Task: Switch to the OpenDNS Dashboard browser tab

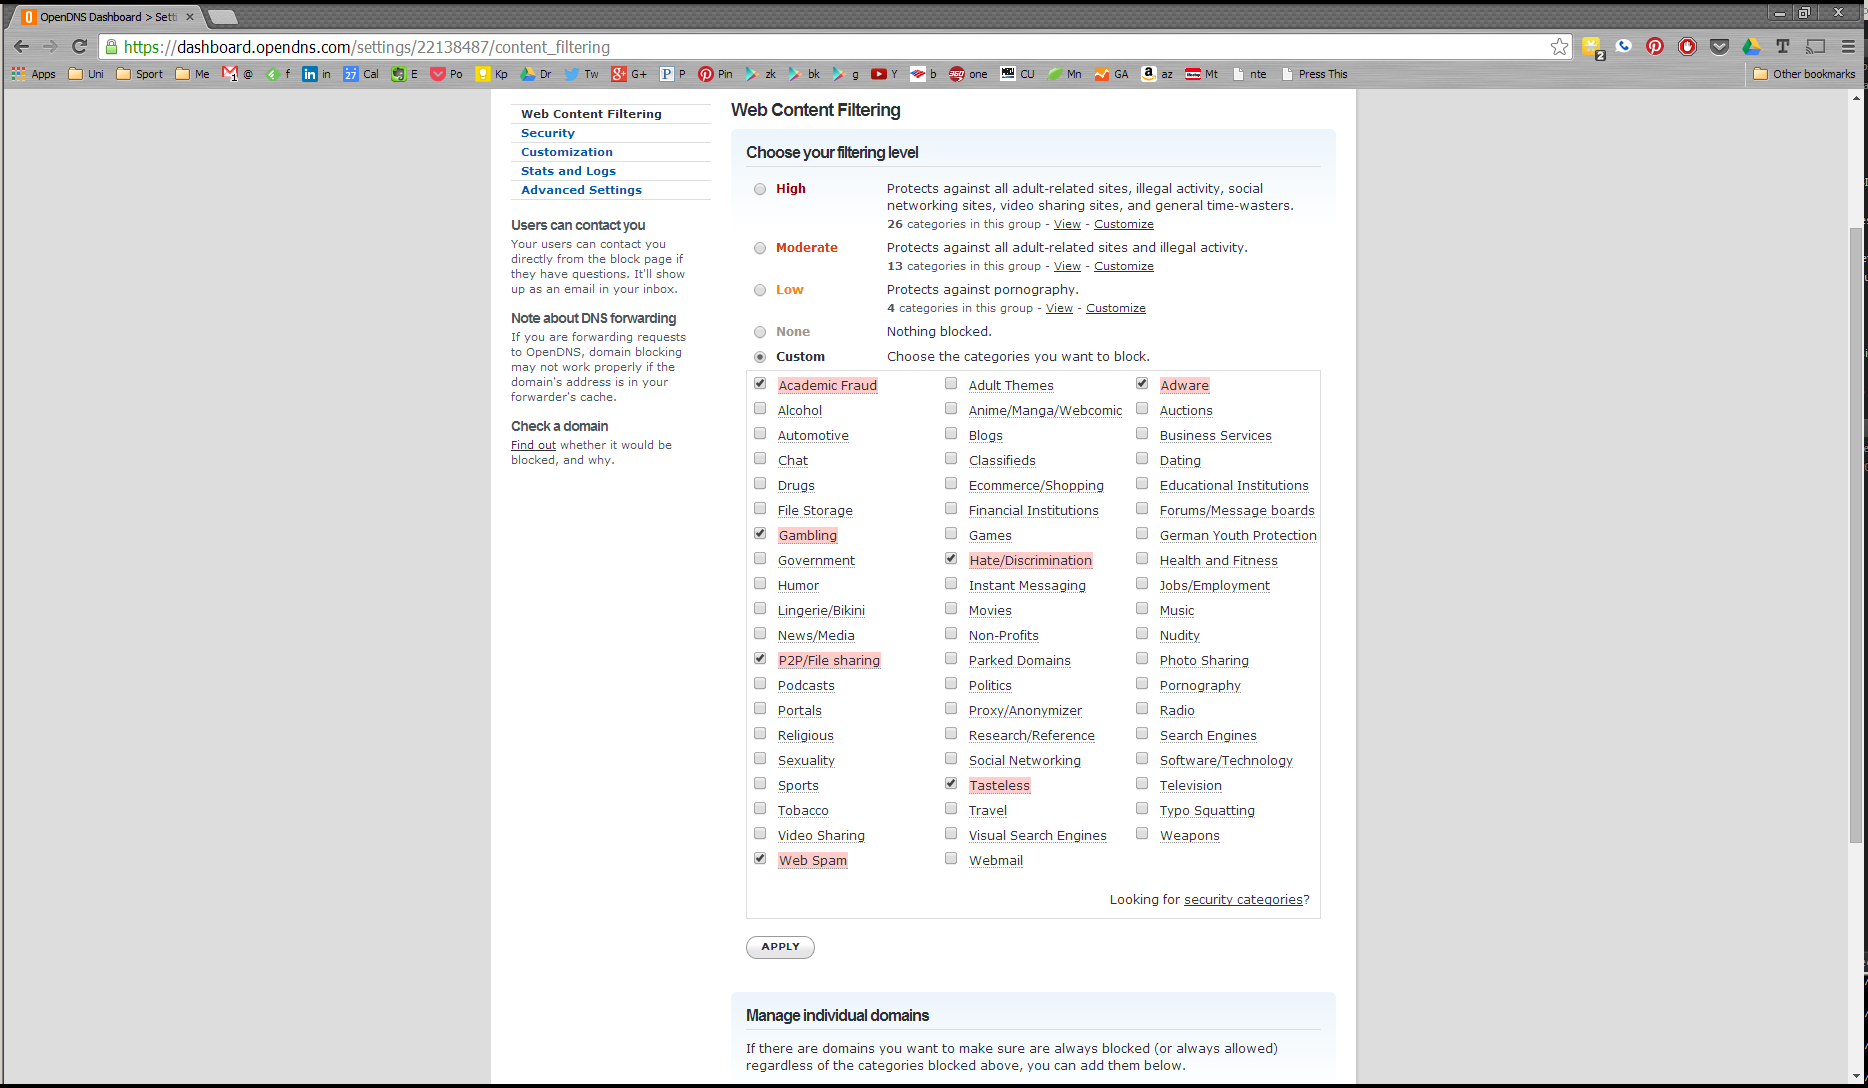Action: pos(105,17)
